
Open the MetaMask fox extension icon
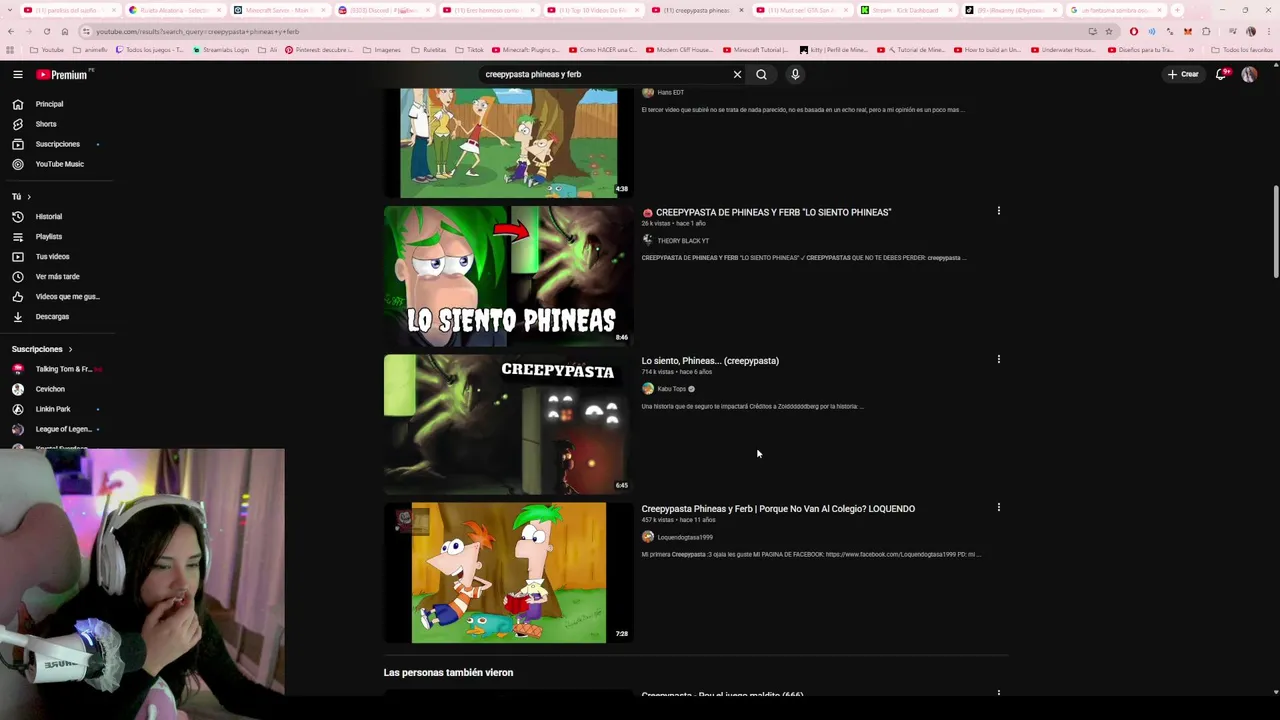point(1188,31)
